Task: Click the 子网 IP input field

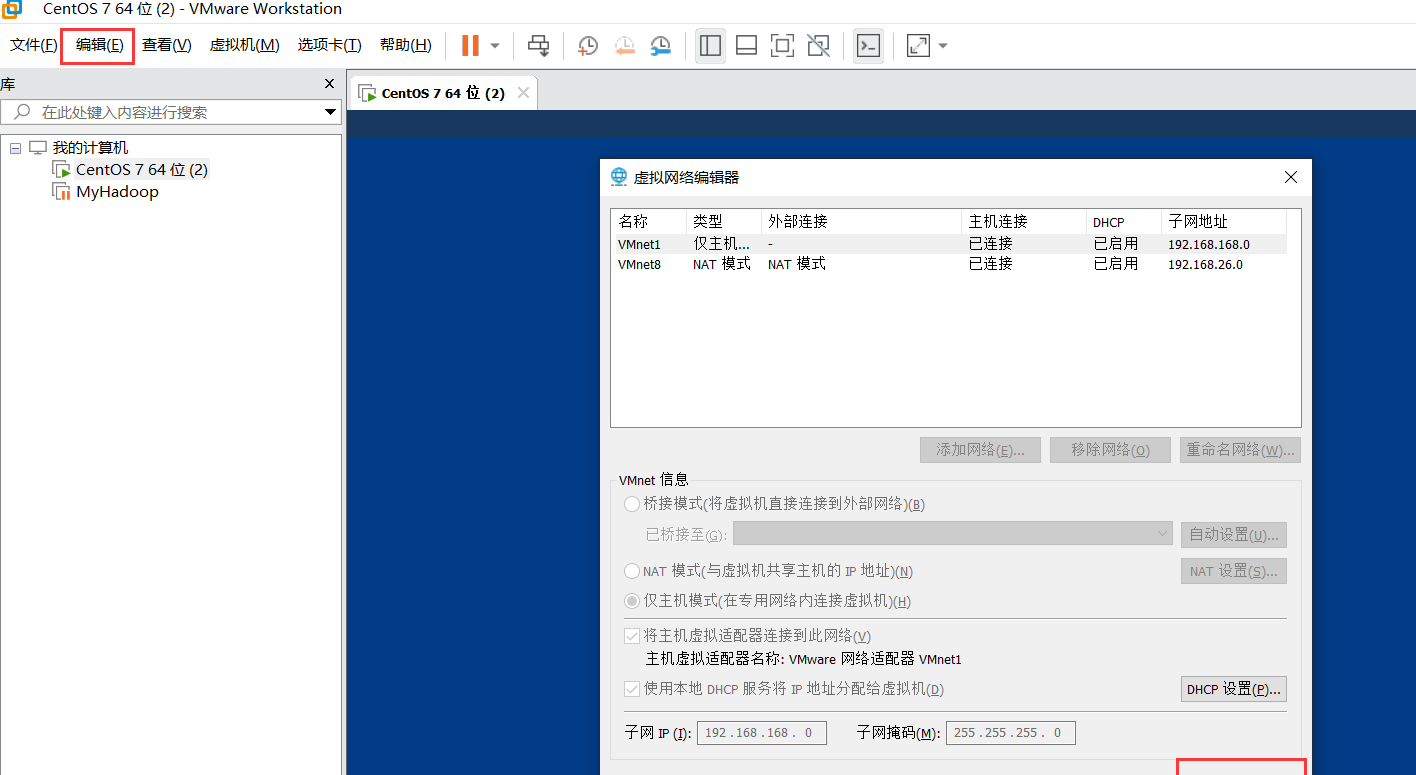Action: click(x=762, y=733)
